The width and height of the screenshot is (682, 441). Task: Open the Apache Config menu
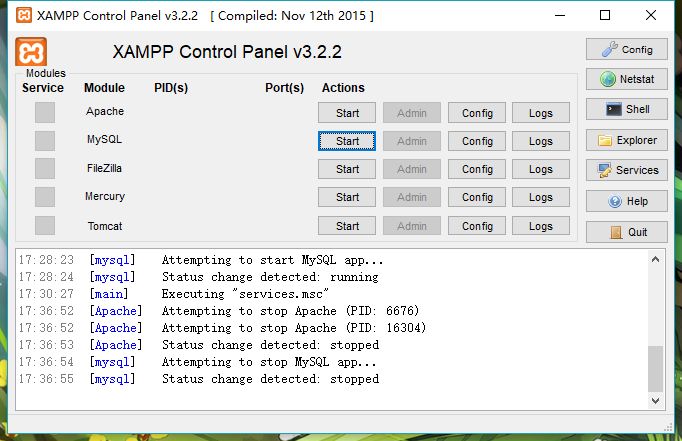477,113
